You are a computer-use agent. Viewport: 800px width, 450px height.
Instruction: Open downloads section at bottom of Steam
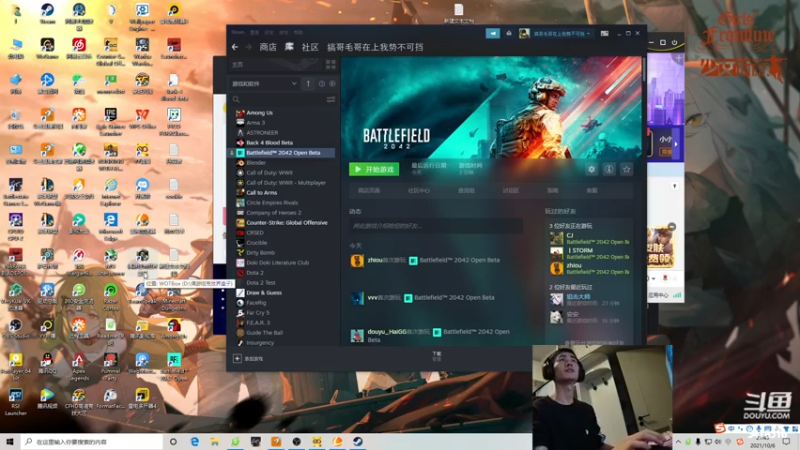coord(437,356)
